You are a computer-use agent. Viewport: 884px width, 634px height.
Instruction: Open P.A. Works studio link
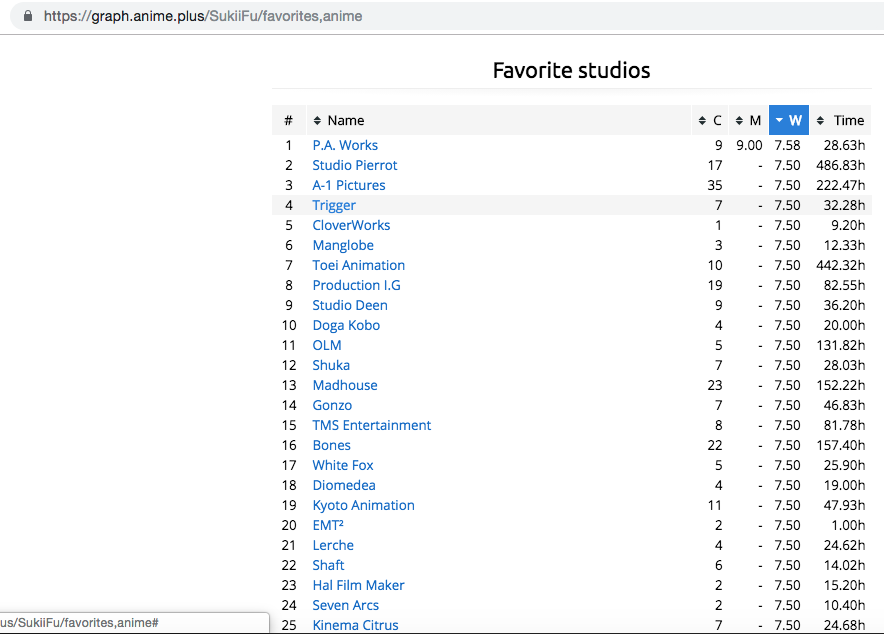click(x=345, y=145)
